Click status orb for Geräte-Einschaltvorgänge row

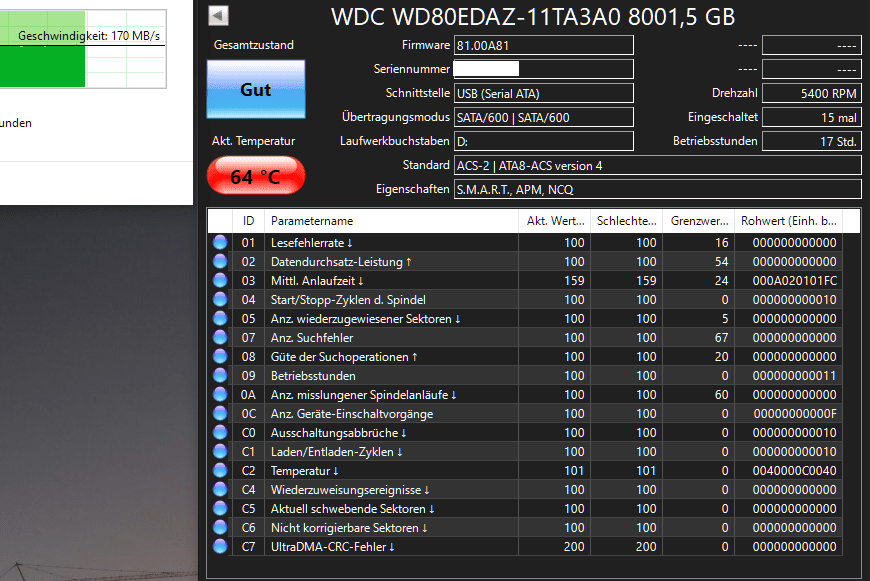coord(220,413)
